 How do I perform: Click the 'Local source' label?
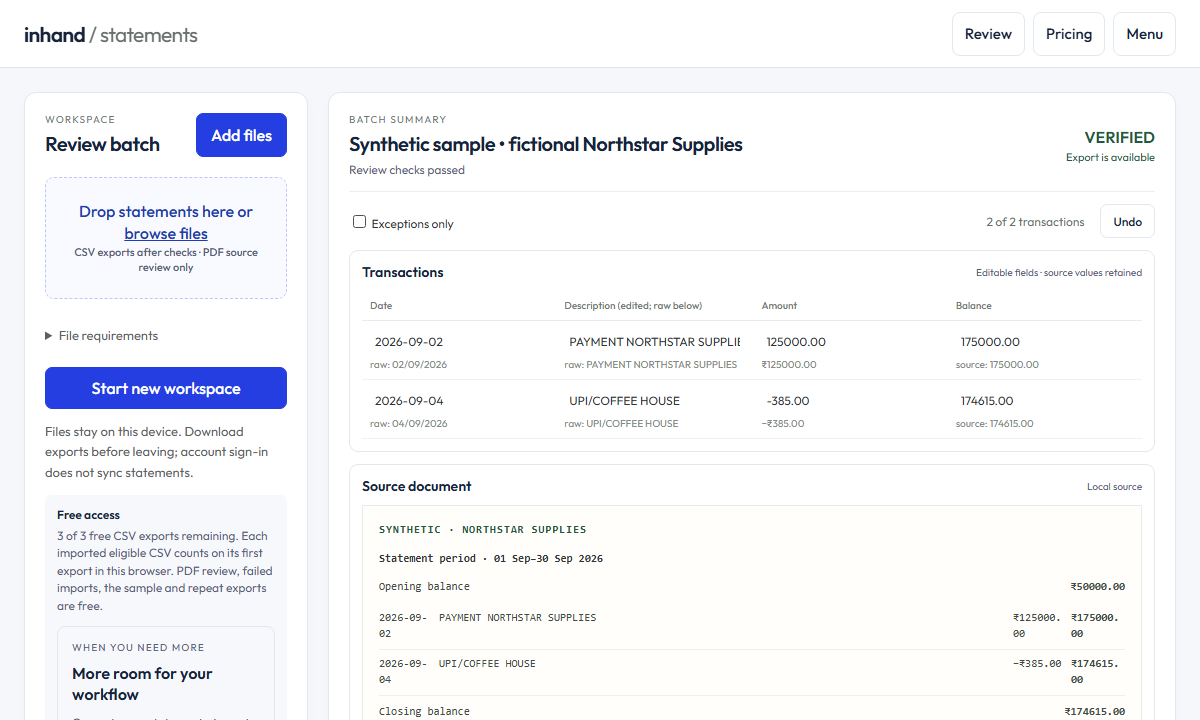pos(1114,487)
